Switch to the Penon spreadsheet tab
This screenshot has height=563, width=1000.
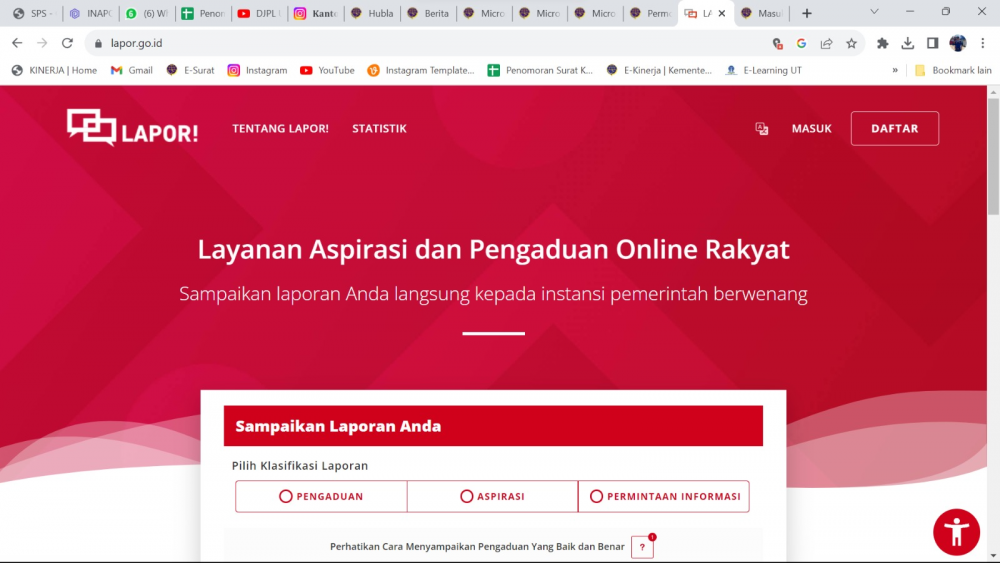[203, 13]
